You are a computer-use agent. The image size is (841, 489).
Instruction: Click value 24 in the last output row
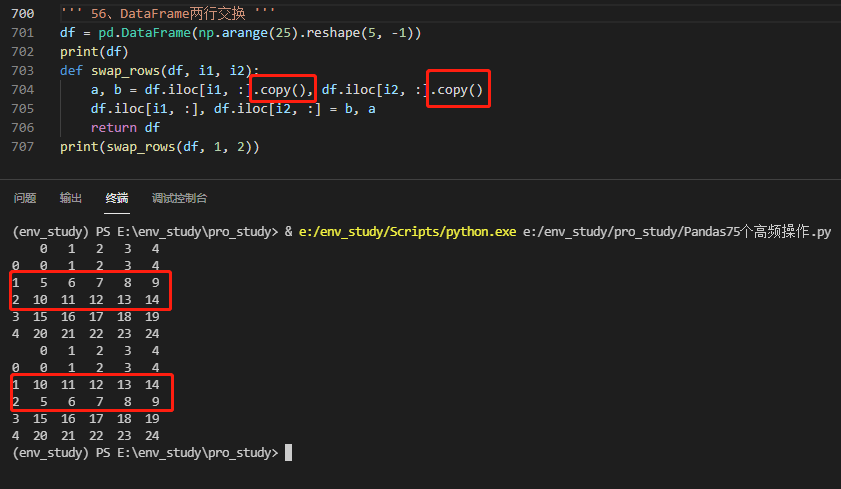coord(152,435)
